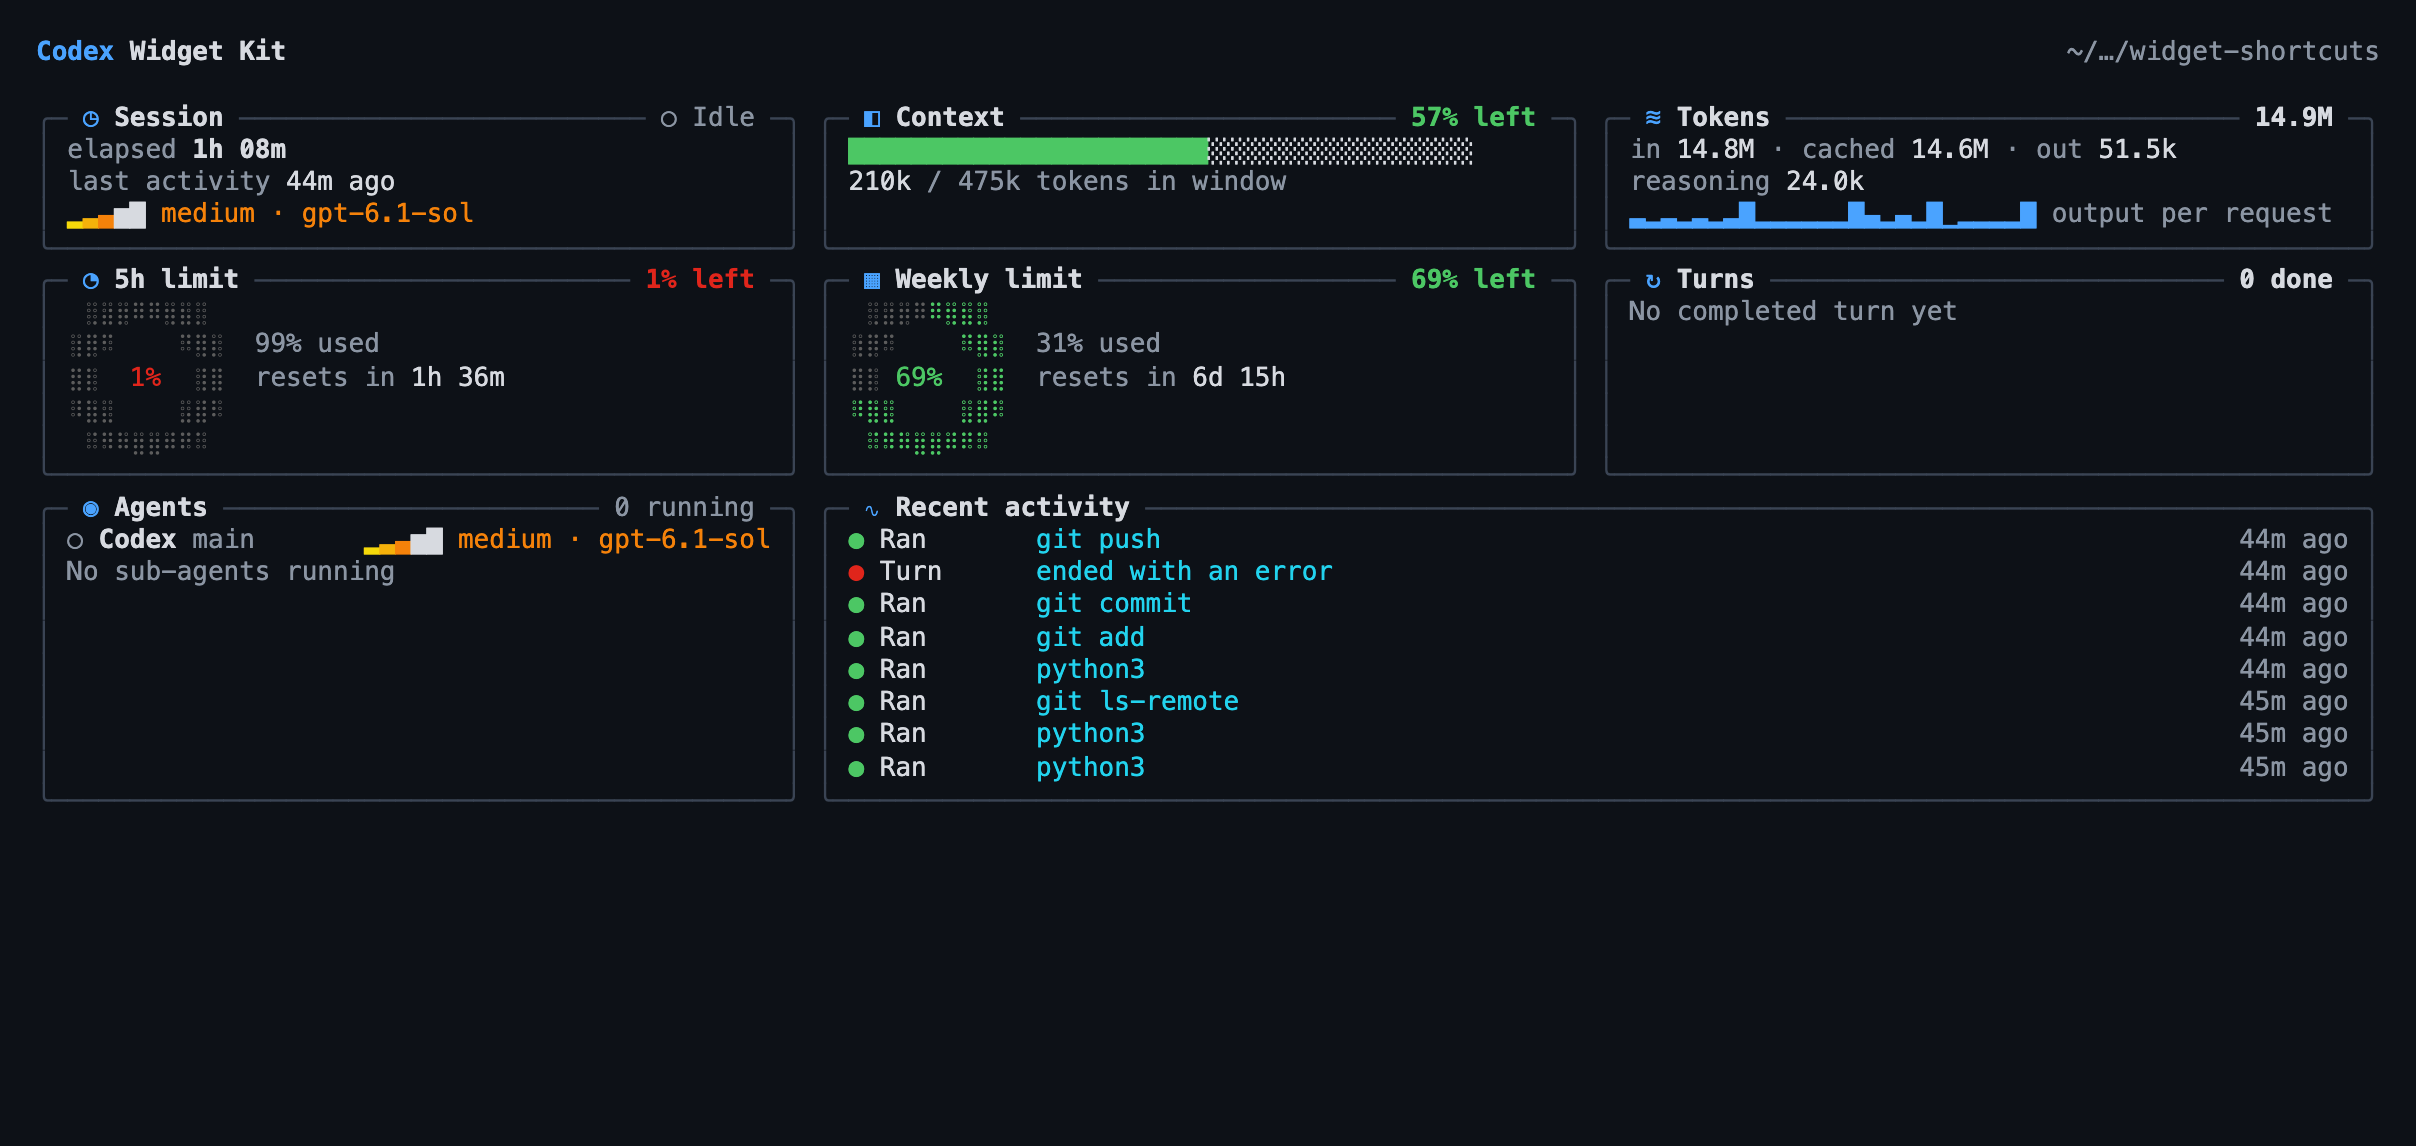Click the reasoning-effort bars icon in Agents
This screenshot has height=1146, width=2416.
403,541
